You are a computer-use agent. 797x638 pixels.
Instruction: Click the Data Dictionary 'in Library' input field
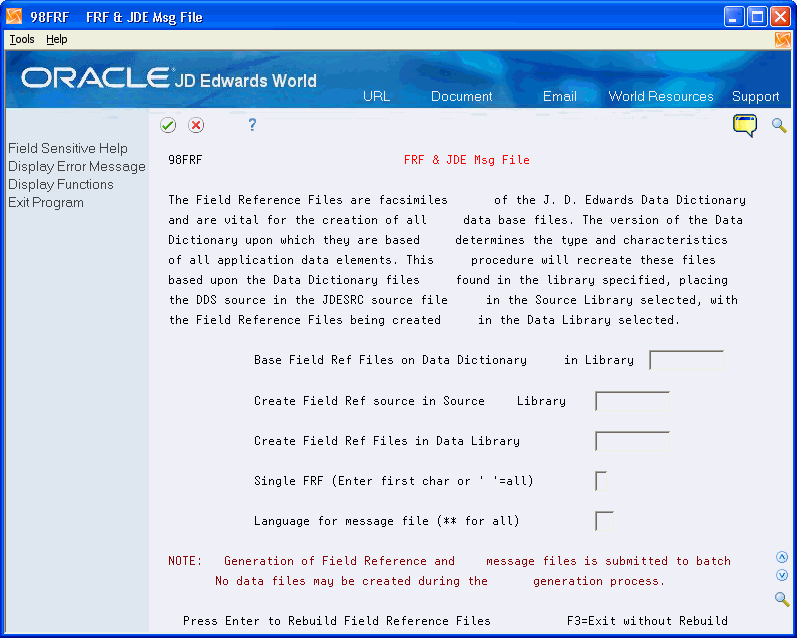686,360
